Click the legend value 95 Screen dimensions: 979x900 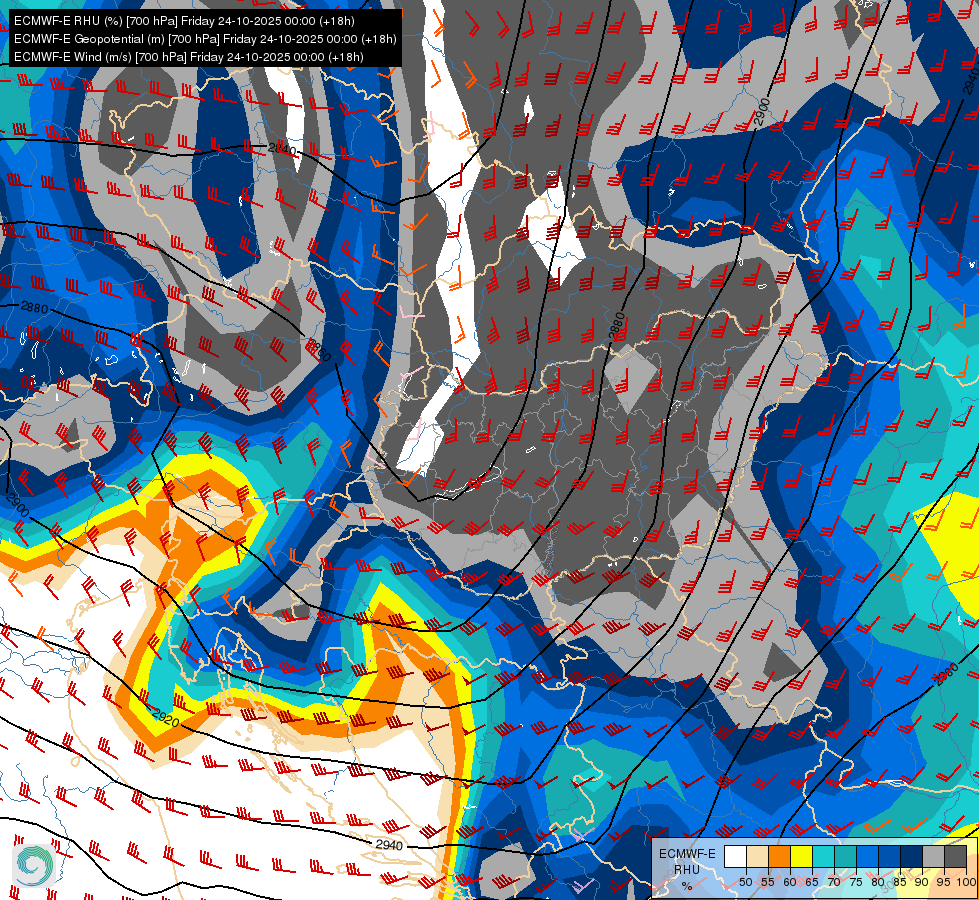tap(944, 882)
